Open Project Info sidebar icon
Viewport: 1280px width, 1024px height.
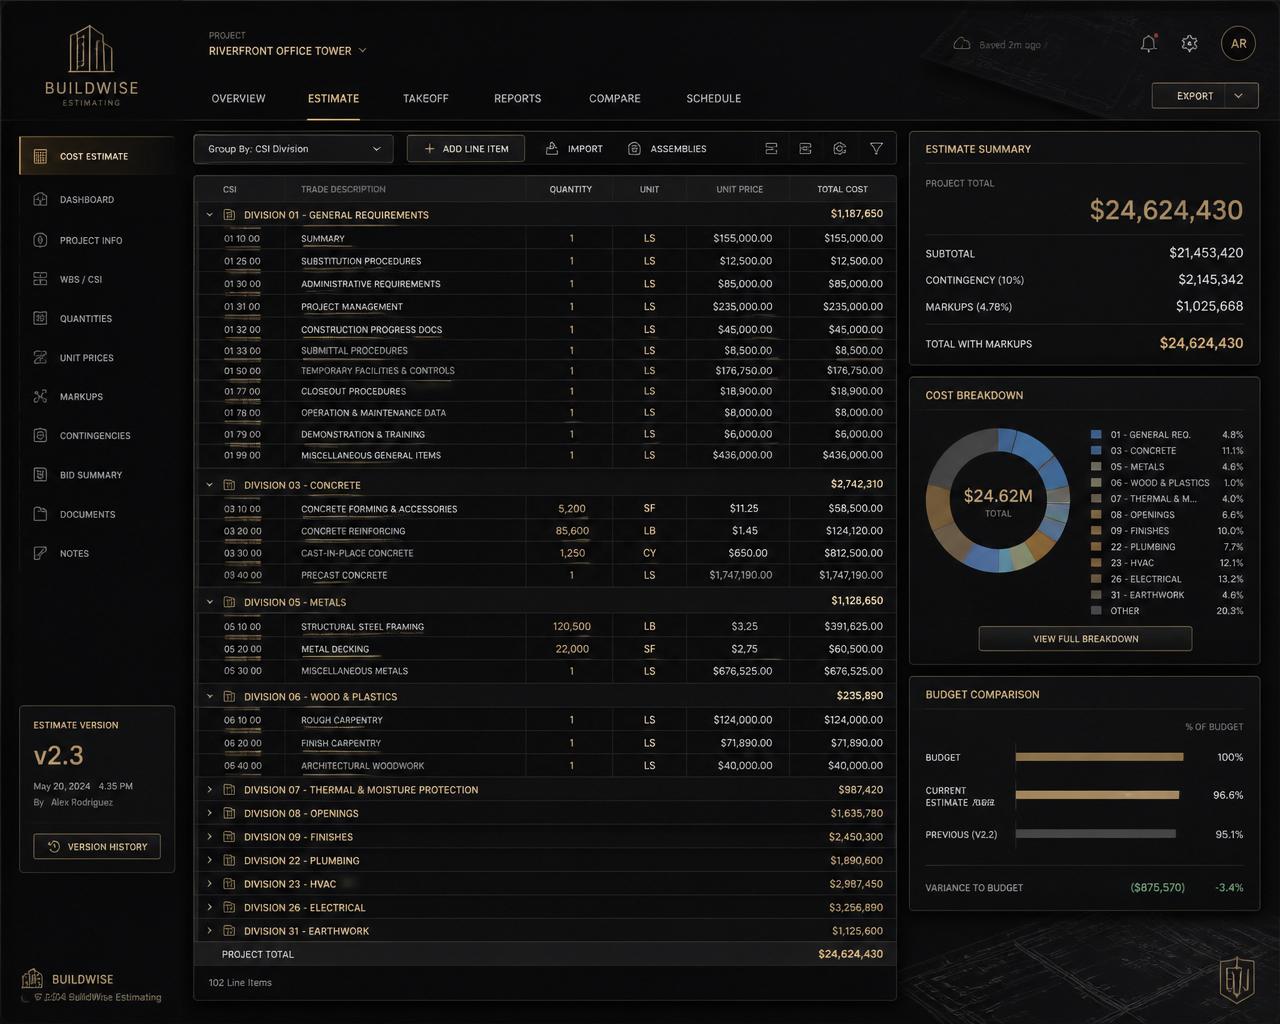[x=40, y=240]
